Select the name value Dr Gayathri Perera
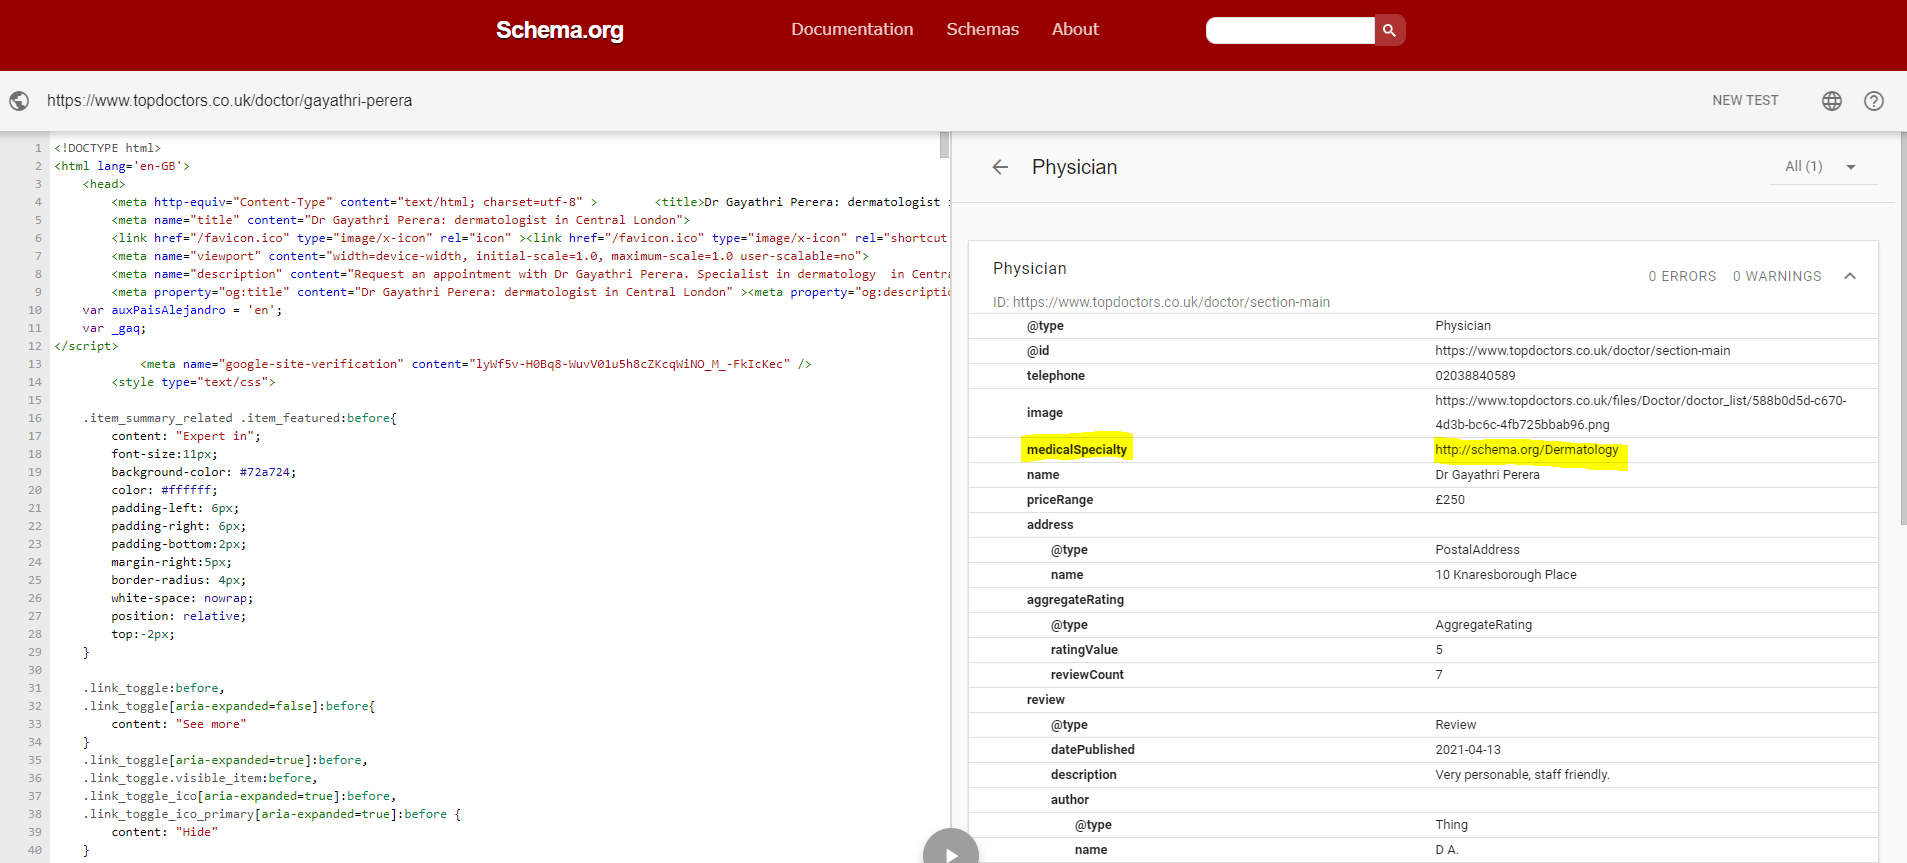Viewport: 1907px width, 863px height. click(1487, 475)
